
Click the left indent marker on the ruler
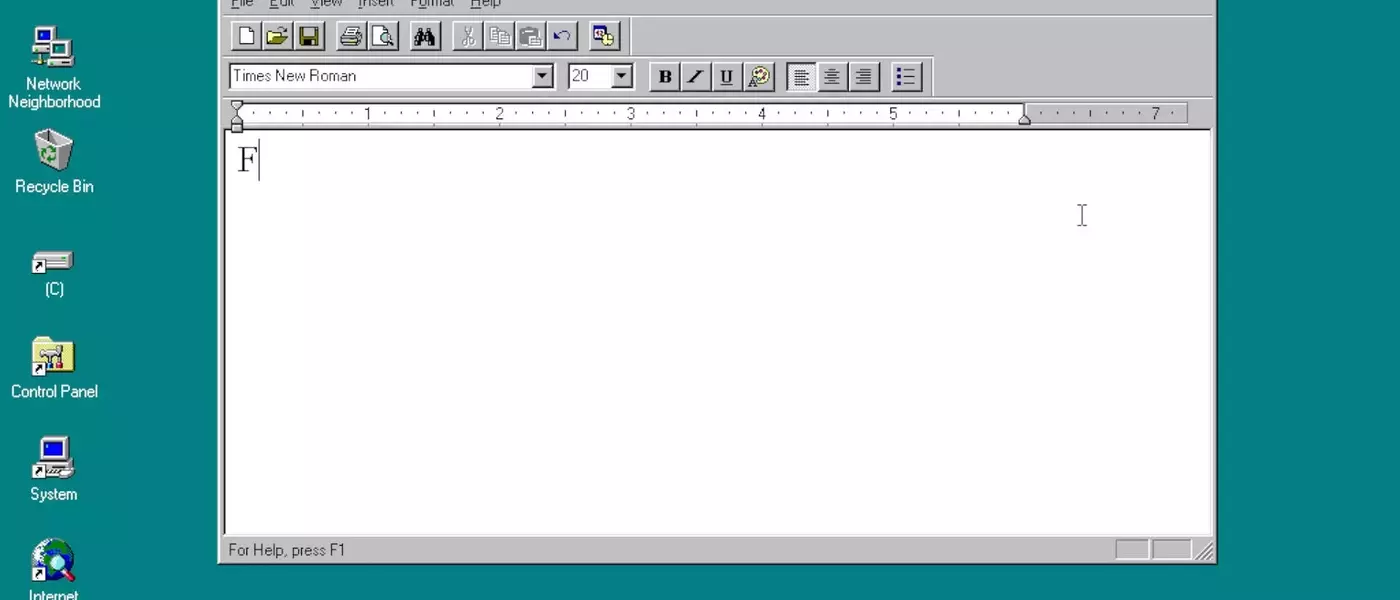pos(237,124)
